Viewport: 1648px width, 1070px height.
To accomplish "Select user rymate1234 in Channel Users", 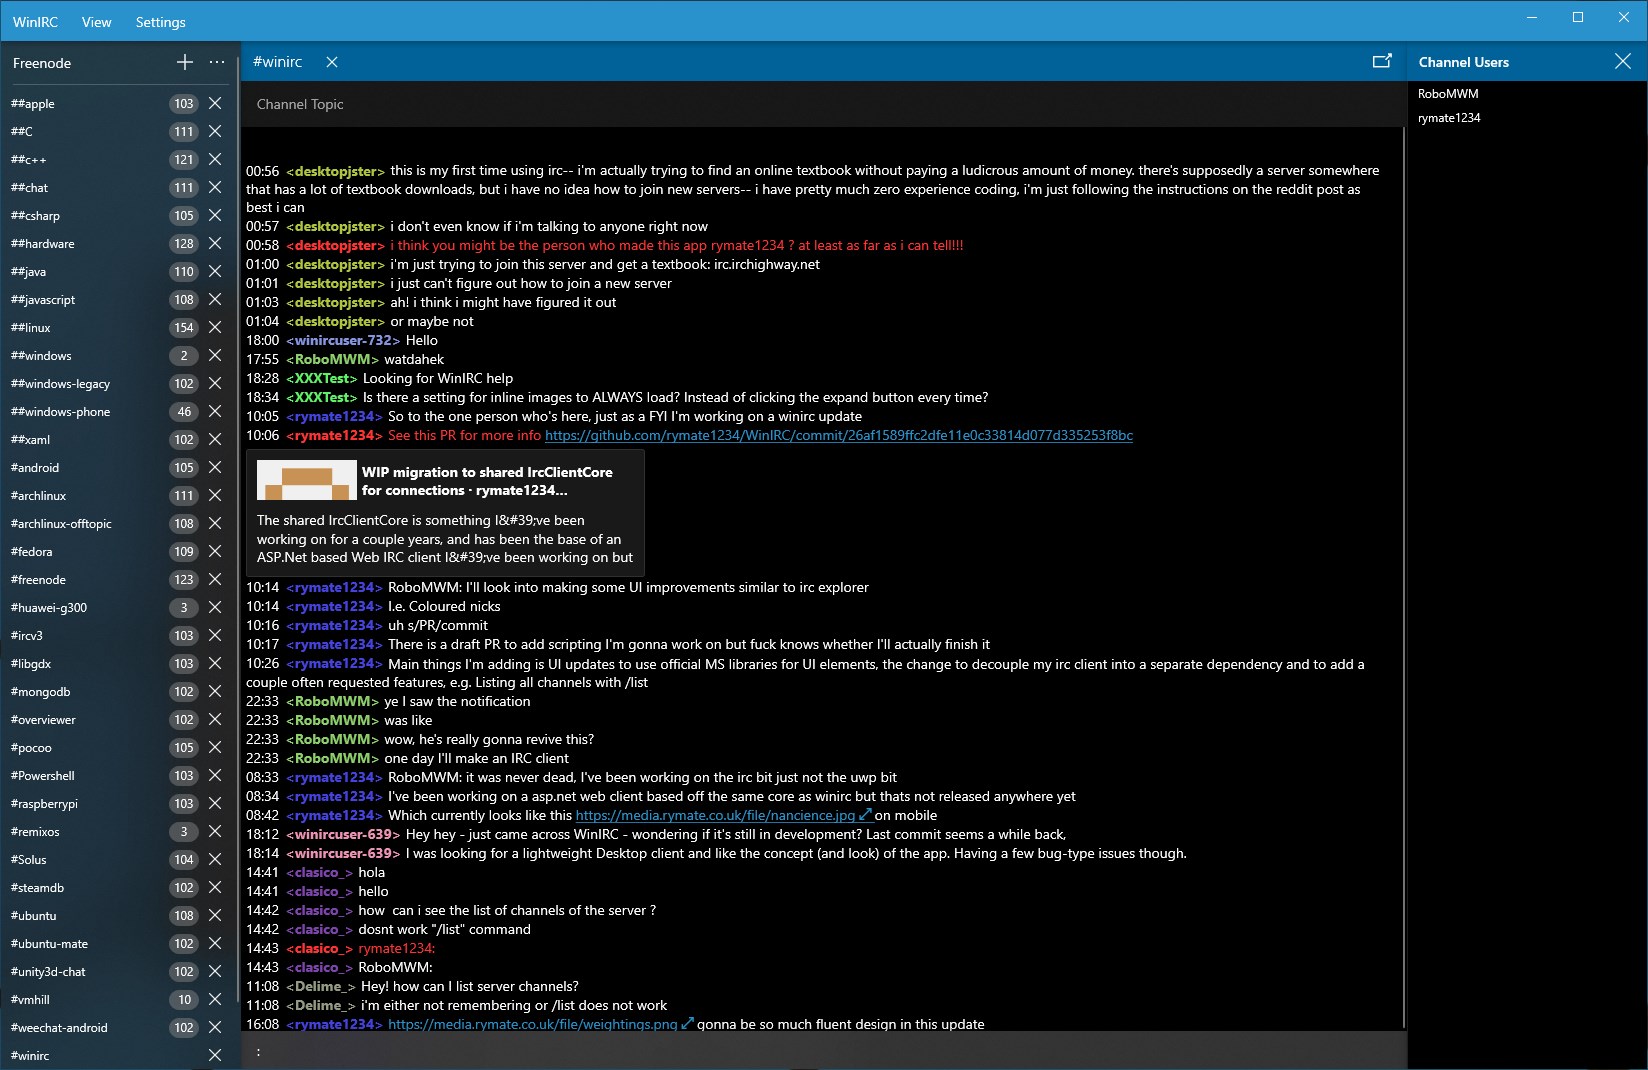I will 1449,118.
